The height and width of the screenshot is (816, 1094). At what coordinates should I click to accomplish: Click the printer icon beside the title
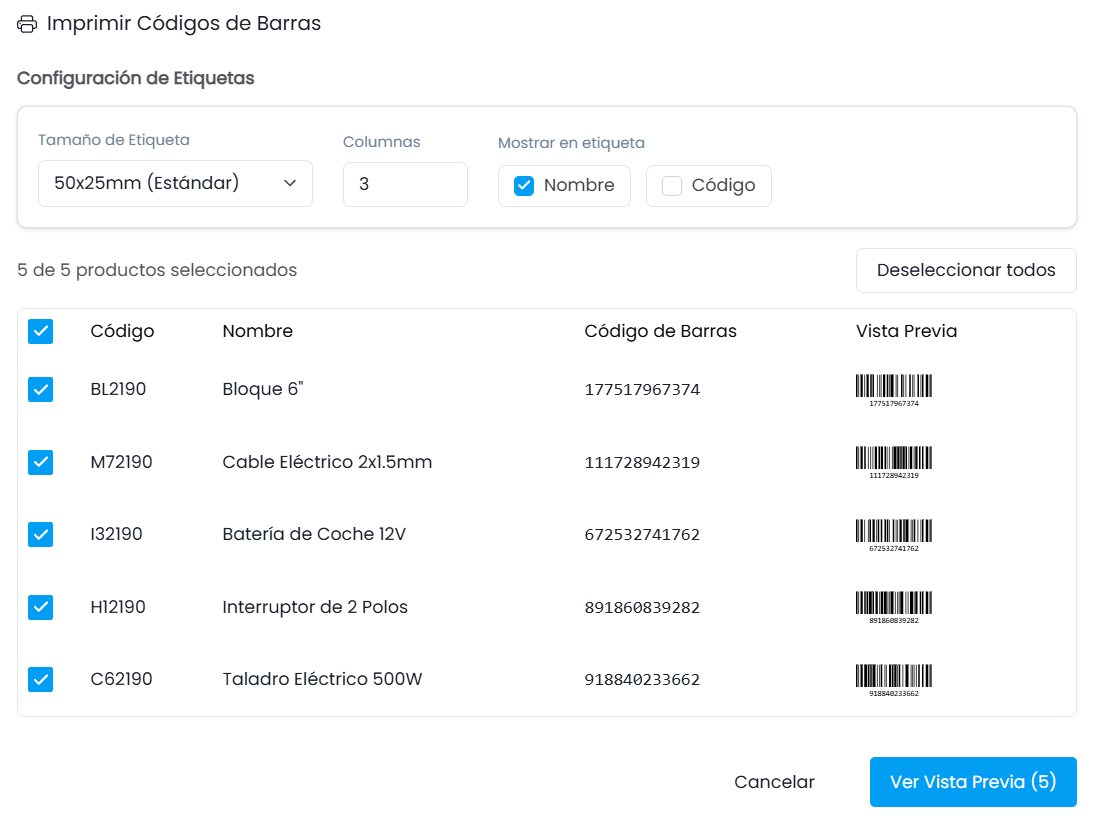27,24
